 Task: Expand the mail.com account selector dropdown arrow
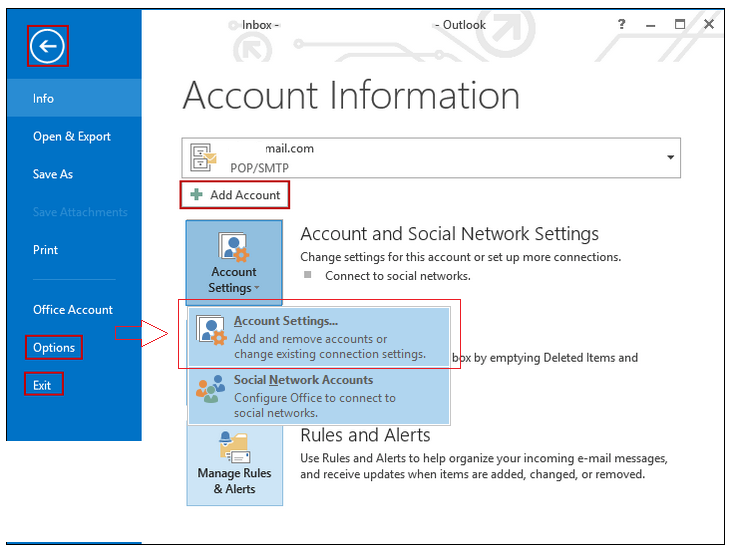670,157
